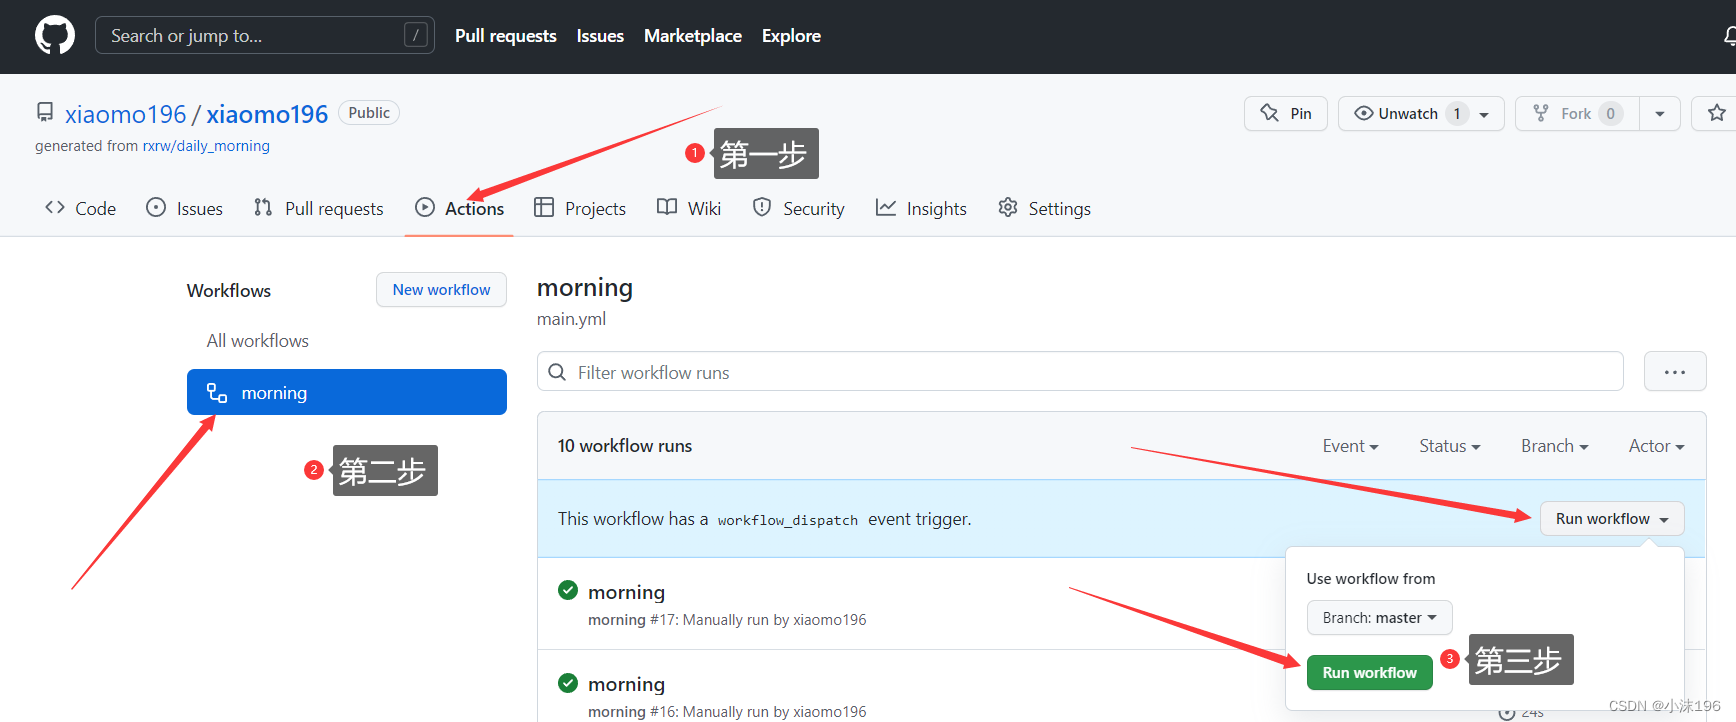Open the xiaomo196 owner link
Image resolution: width=1736 pixels, height=722 pixels.
(x=126, y=114)
